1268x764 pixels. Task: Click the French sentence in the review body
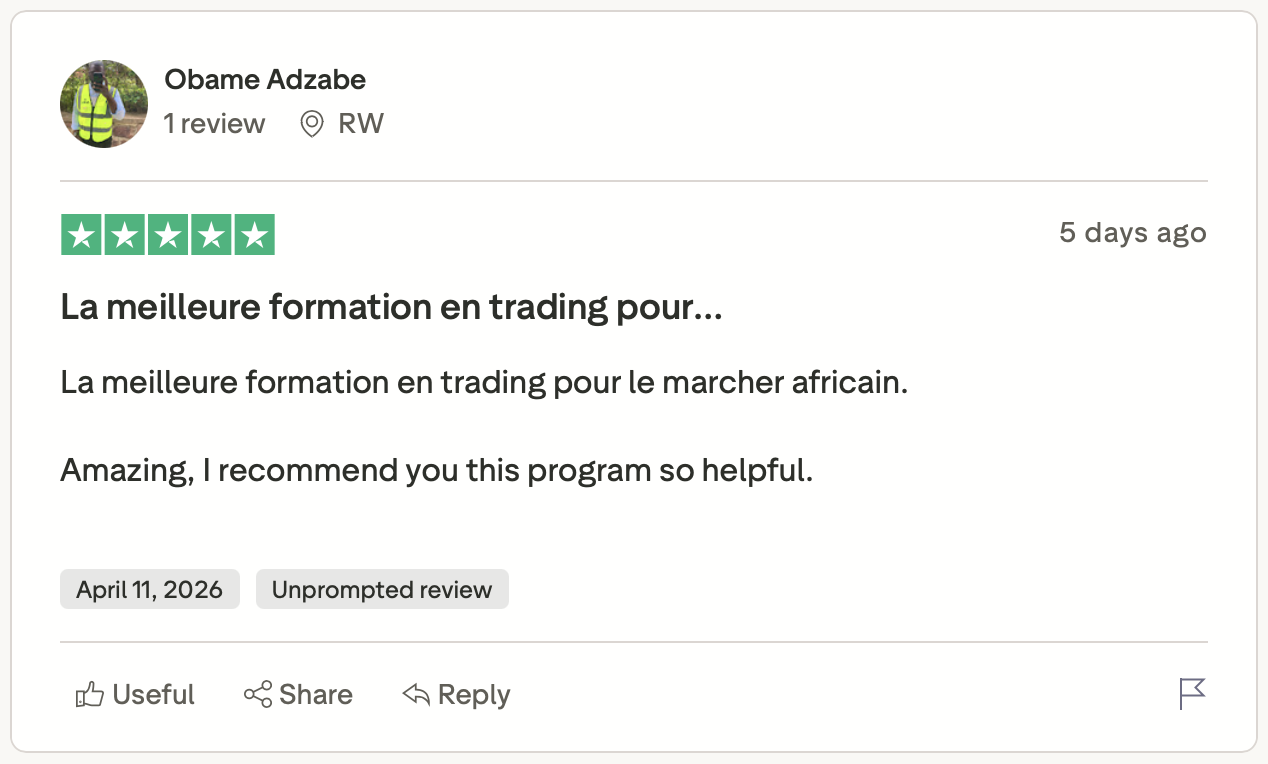click(x=484, y=382)
